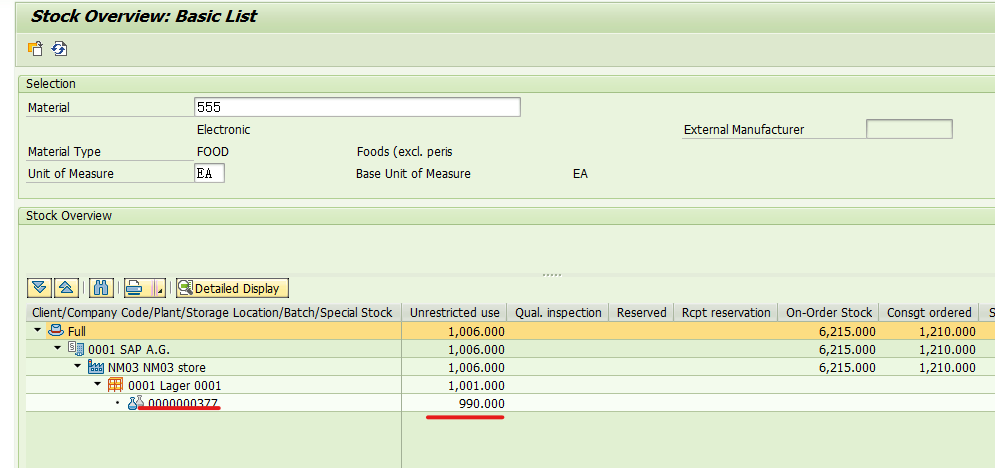This screenshot has height=468, width=995.
Task: Collapse the 0001 SAP A.G. node
Action: coord(58,349)
